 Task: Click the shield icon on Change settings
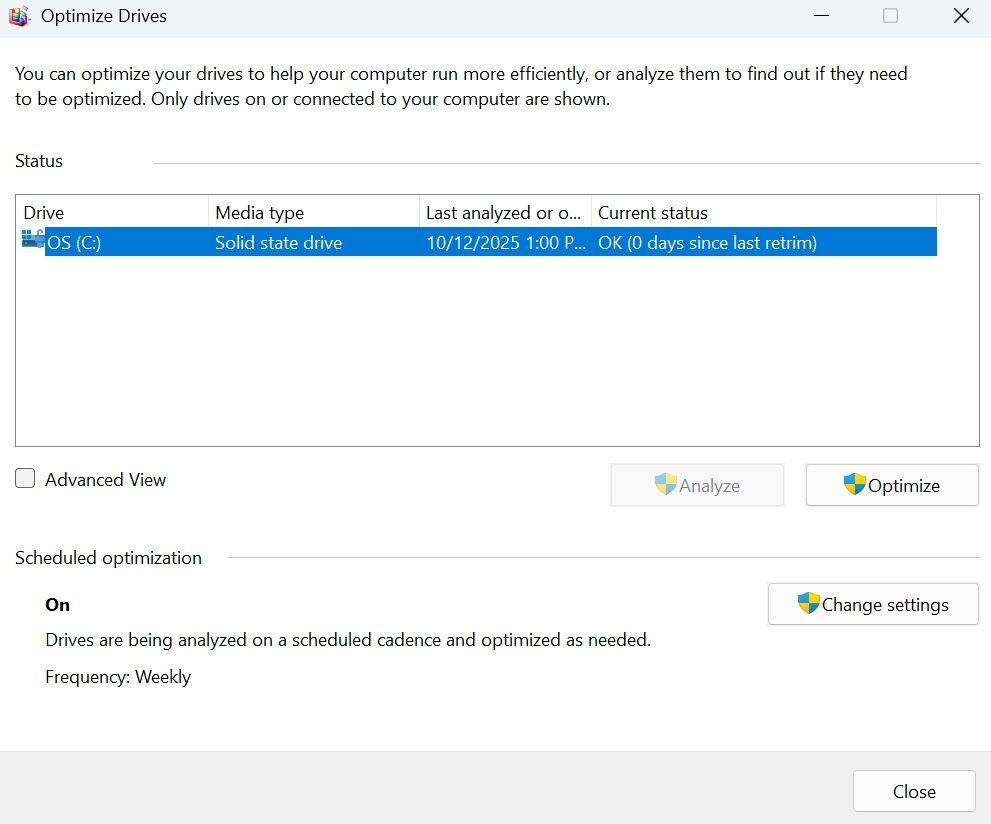coord(808,604)
